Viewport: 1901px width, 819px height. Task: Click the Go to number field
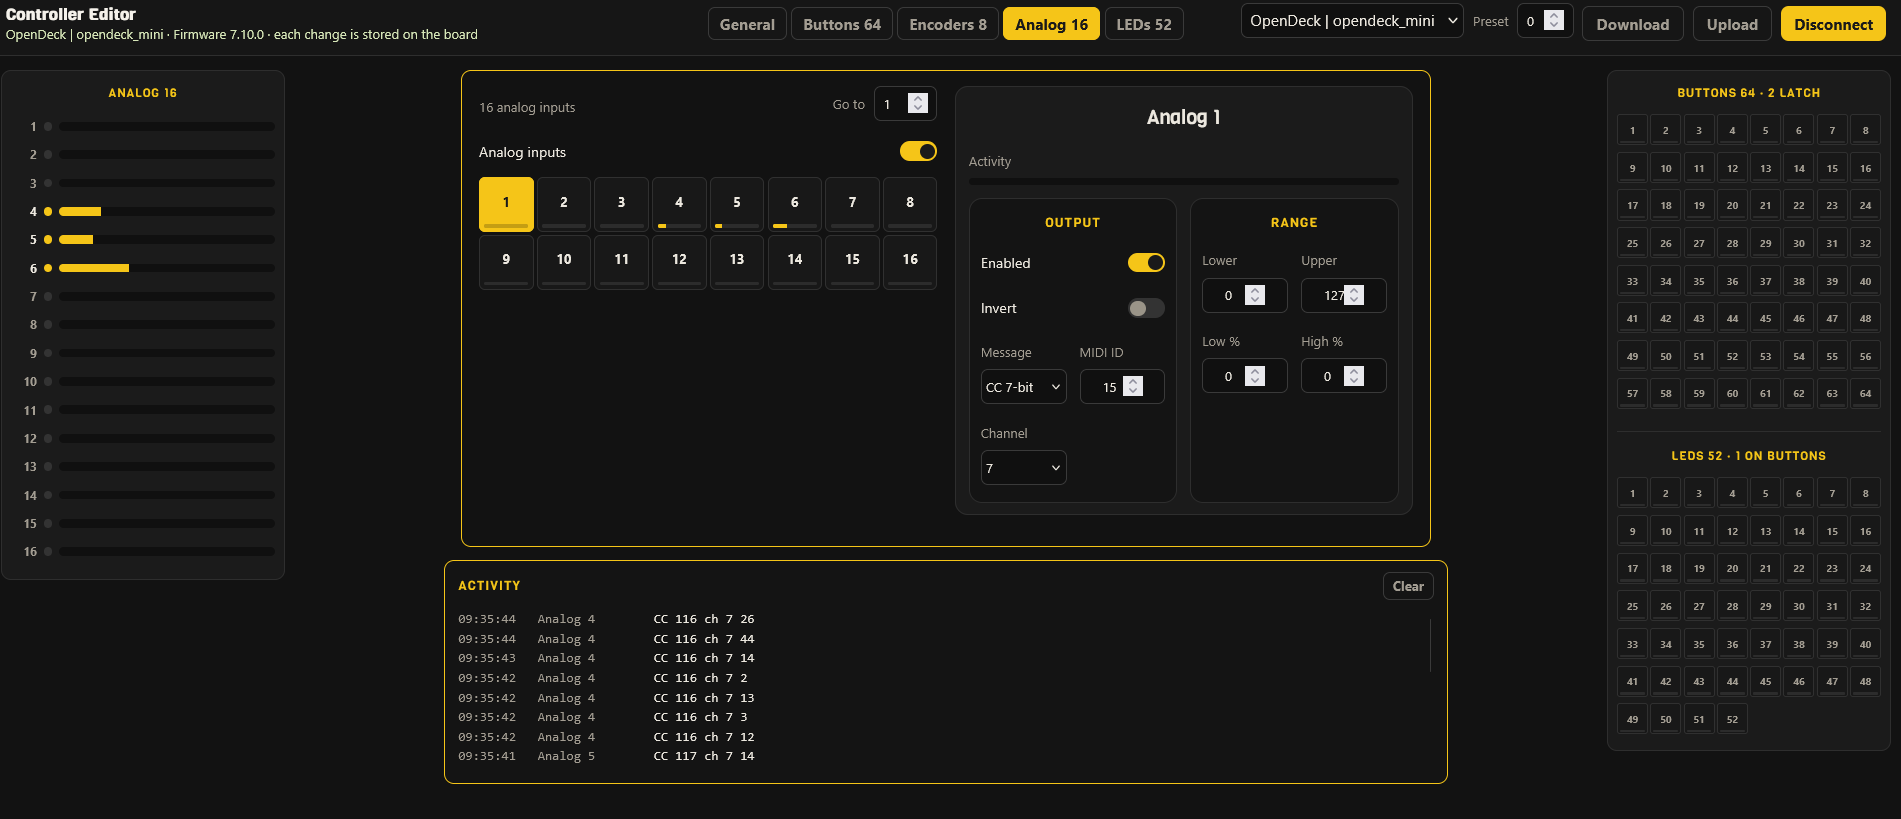point(905,104)
